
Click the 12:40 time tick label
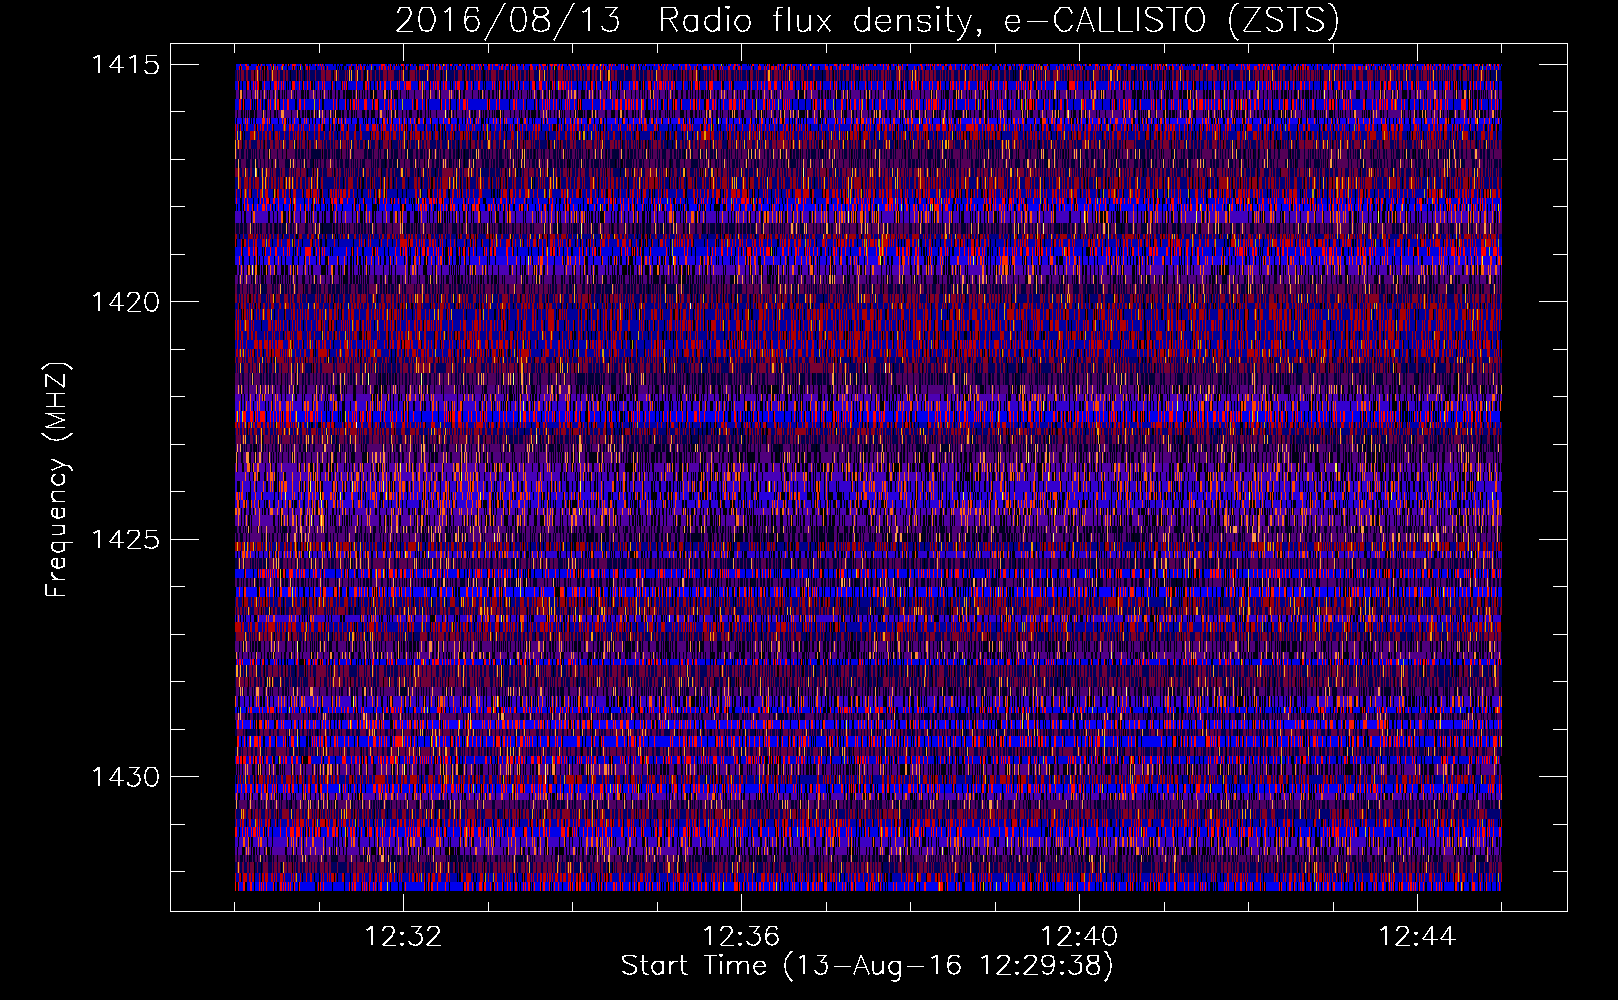[1079, 937]
